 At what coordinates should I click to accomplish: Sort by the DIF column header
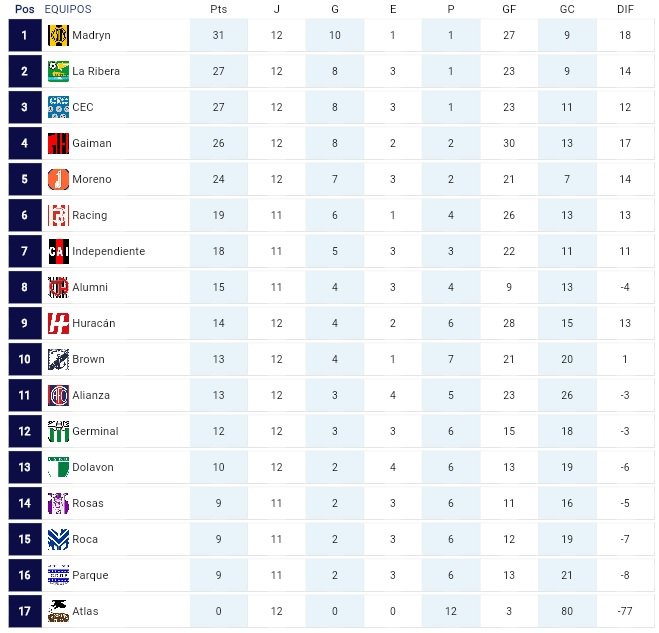tap(625, 9)
